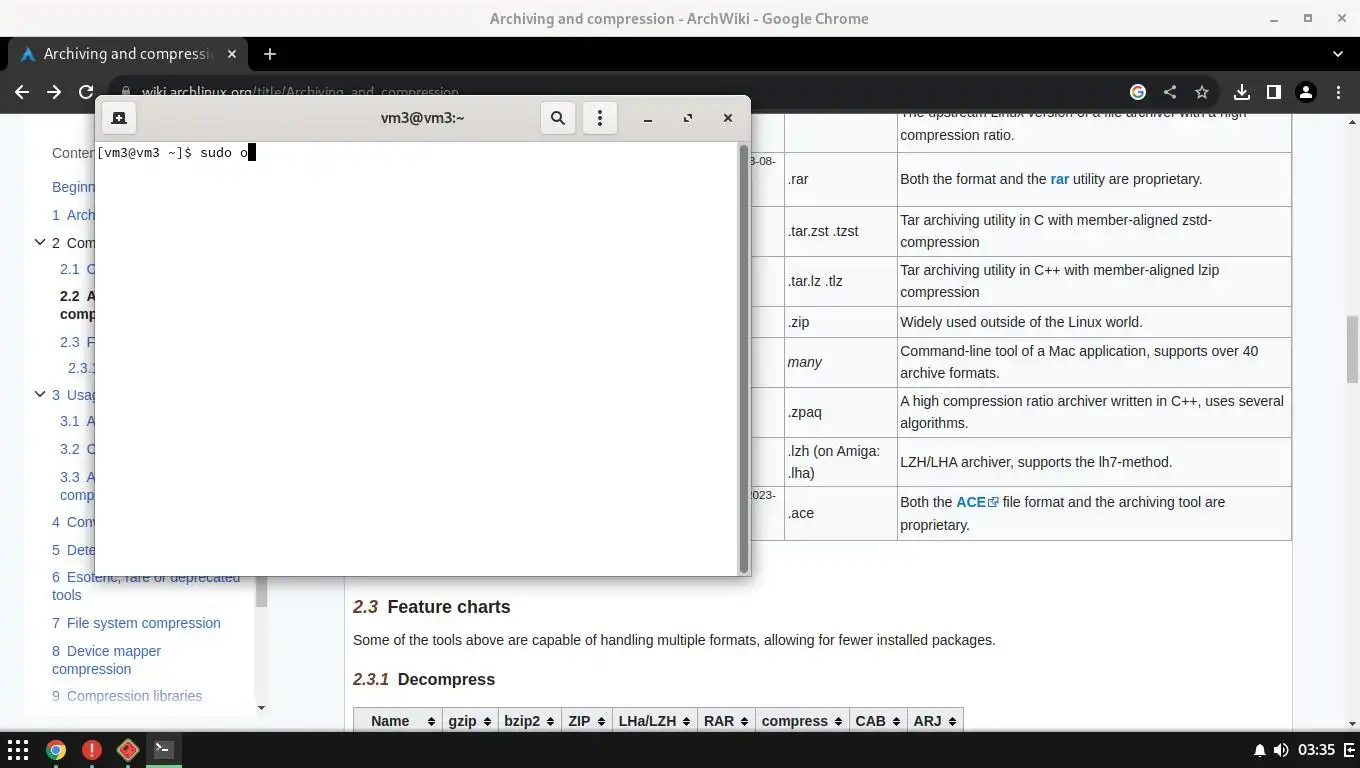Launch Chrome from the taskbar
Viewport: 1360px width, 768px height.
[56, 749]
